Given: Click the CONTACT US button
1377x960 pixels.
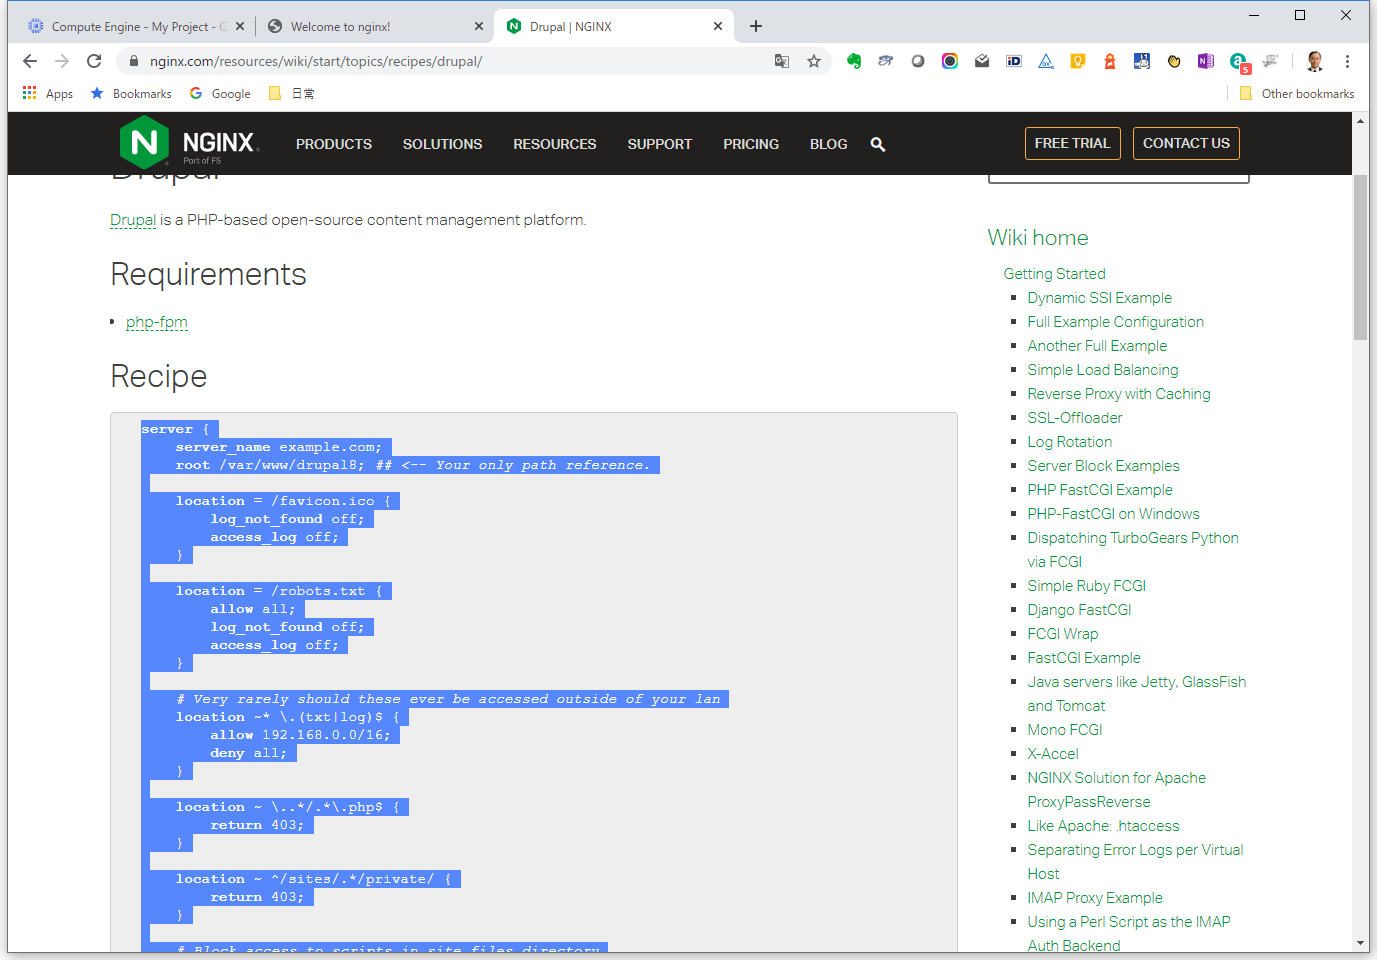Looking at the screenshot, I should tap(1186, 143).
